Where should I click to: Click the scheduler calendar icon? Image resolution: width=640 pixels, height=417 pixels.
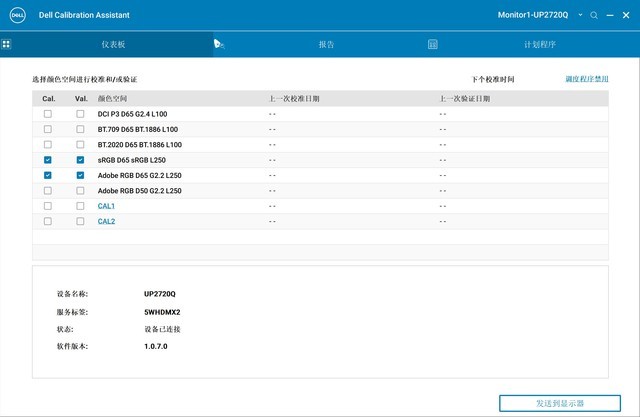point(433,44)
